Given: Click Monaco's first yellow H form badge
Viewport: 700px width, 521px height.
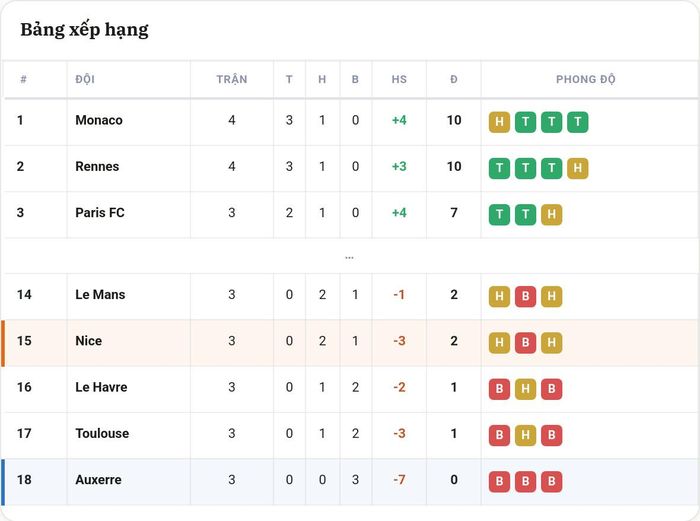Looking at the screenshot, I should [499, 122].
